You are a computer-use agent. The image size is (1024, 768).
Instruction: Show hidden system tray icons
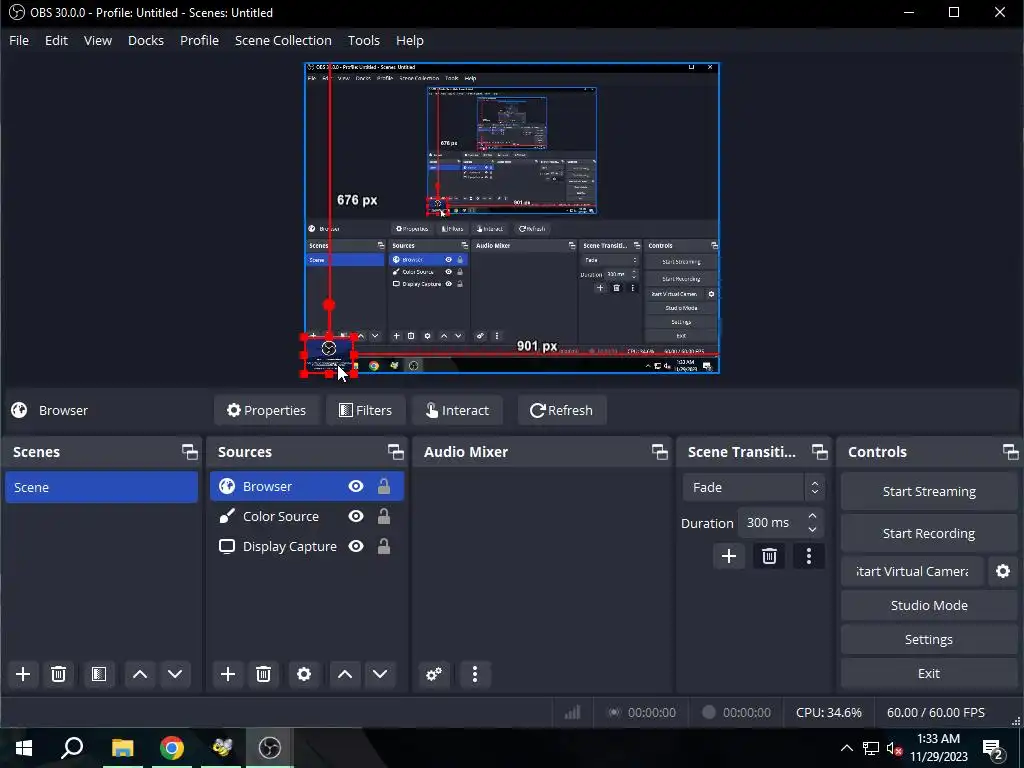[846, 748]
